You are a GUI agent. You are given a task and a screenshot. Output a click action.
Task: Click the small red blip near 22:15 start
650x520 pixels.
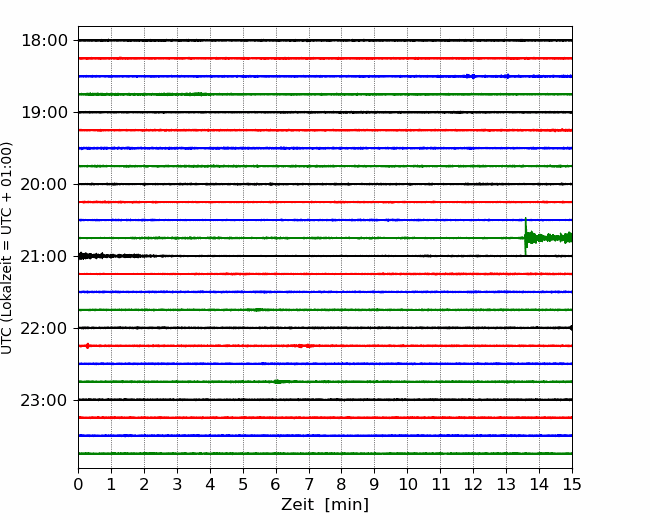coord(87,346)
